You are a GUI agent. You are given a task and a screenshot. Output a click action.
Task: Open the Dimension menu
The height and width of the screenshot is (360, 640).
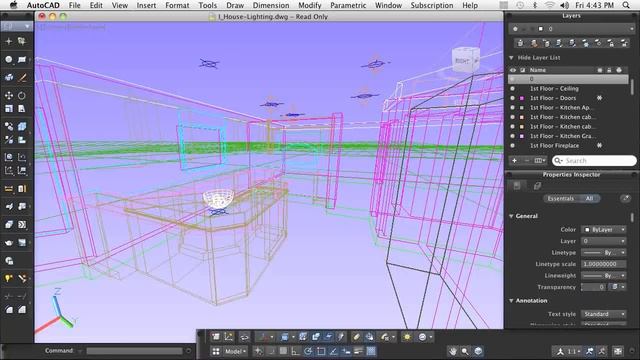[271, 5]
